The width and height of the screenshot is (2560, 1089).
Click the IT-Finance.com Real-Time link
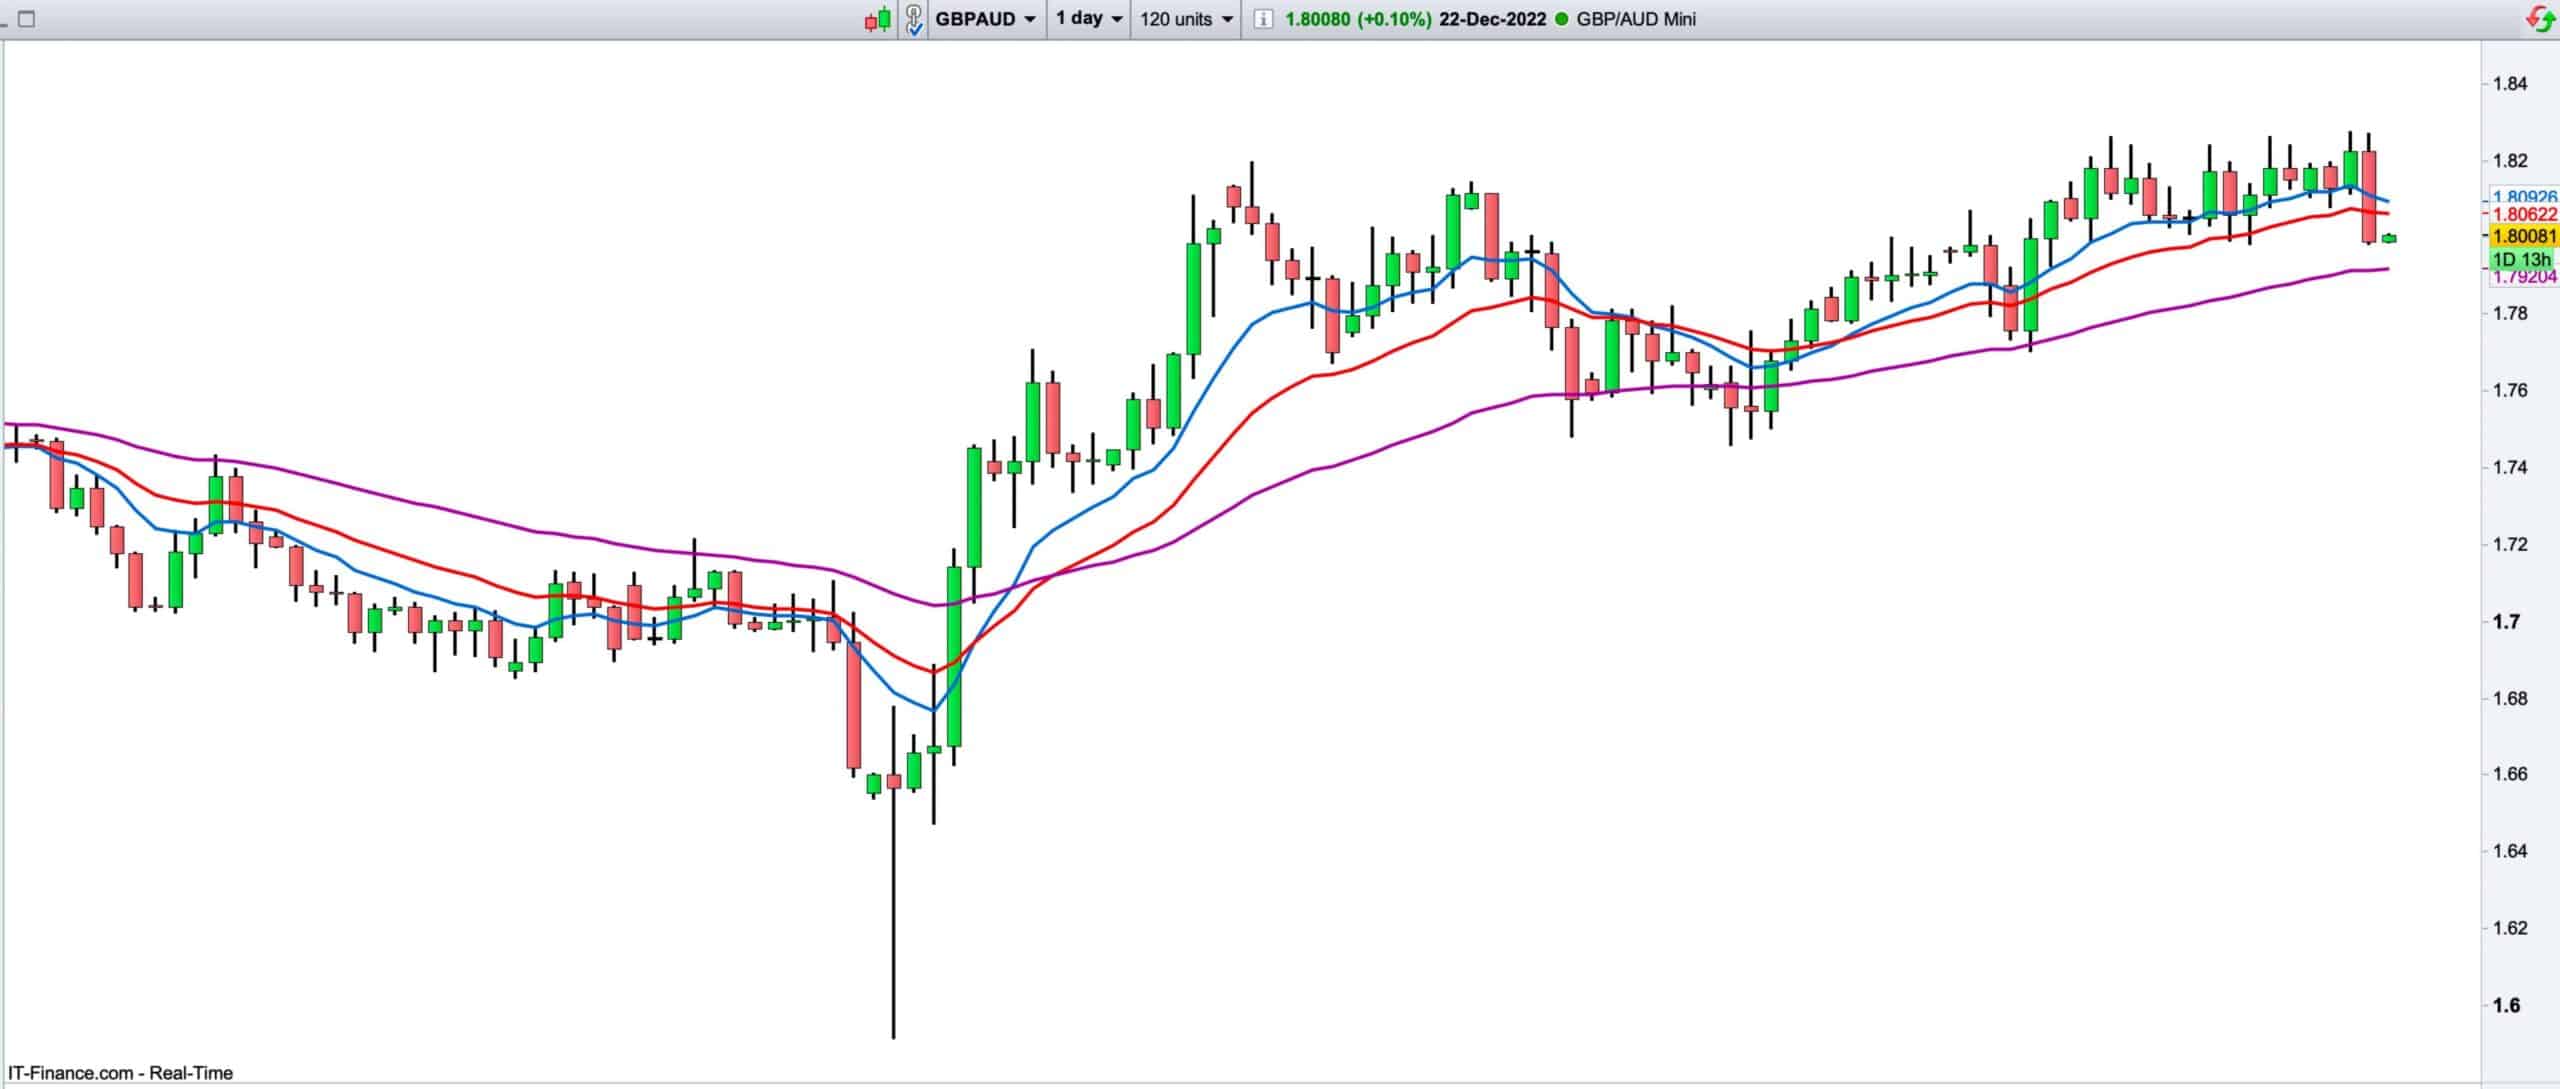point(120,1073)
